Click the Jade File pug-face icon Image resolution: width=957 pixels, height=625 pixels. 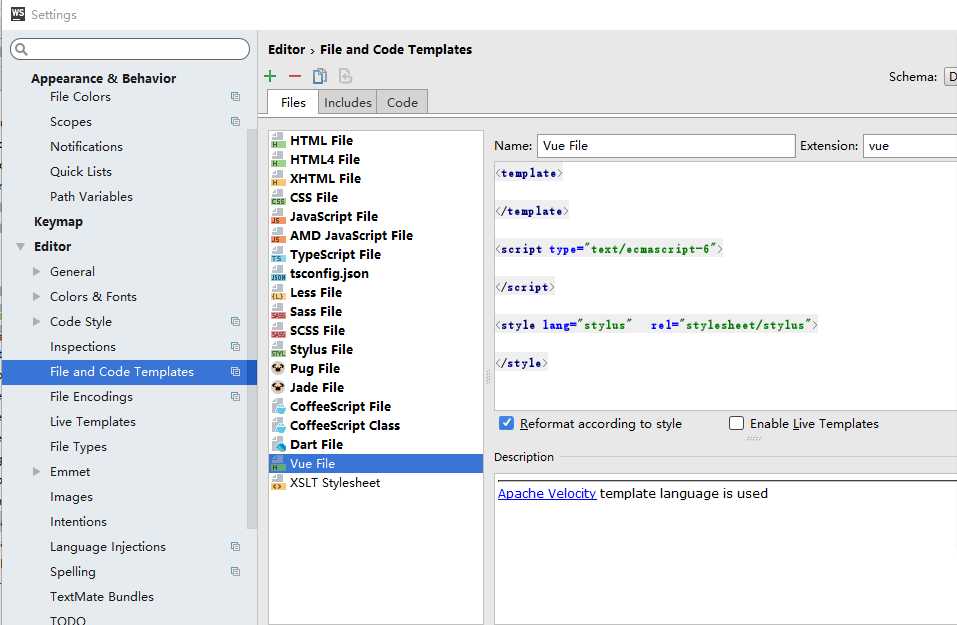pyautogui.click(x=278, y=387)
